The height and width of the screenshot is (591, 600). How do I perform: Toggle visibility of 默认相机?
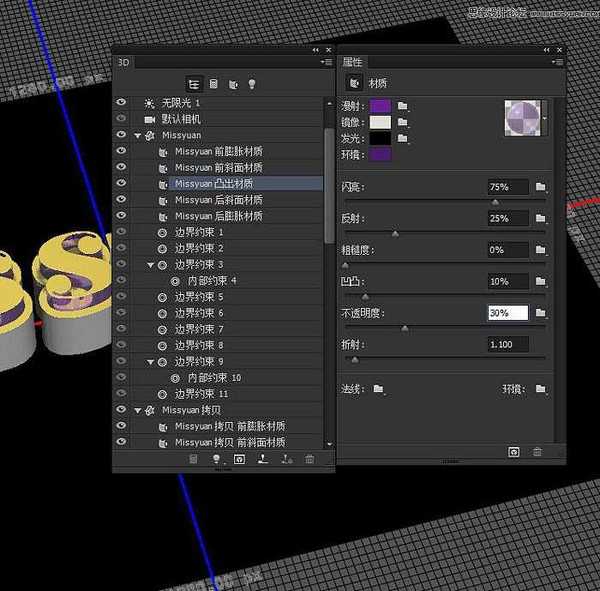point(121,119)
